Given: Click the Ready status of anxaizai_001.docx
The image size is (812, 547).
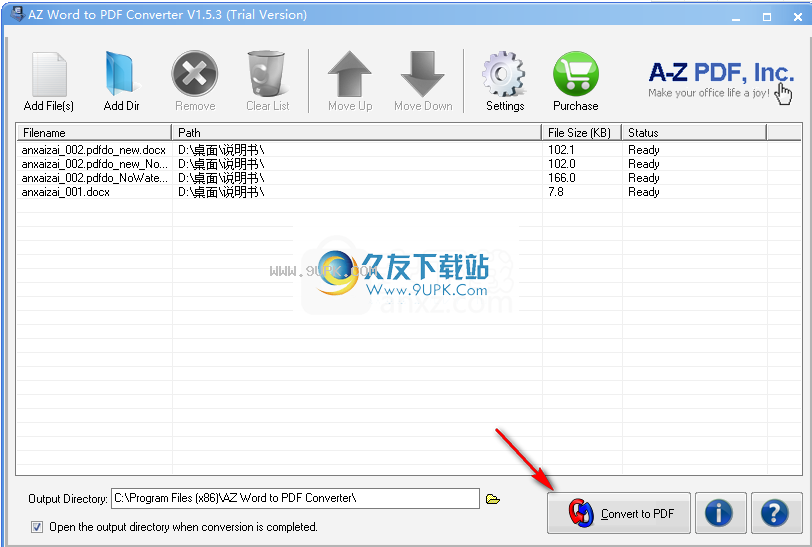Looking at the screenshot, I should click(x=644, y=192).
